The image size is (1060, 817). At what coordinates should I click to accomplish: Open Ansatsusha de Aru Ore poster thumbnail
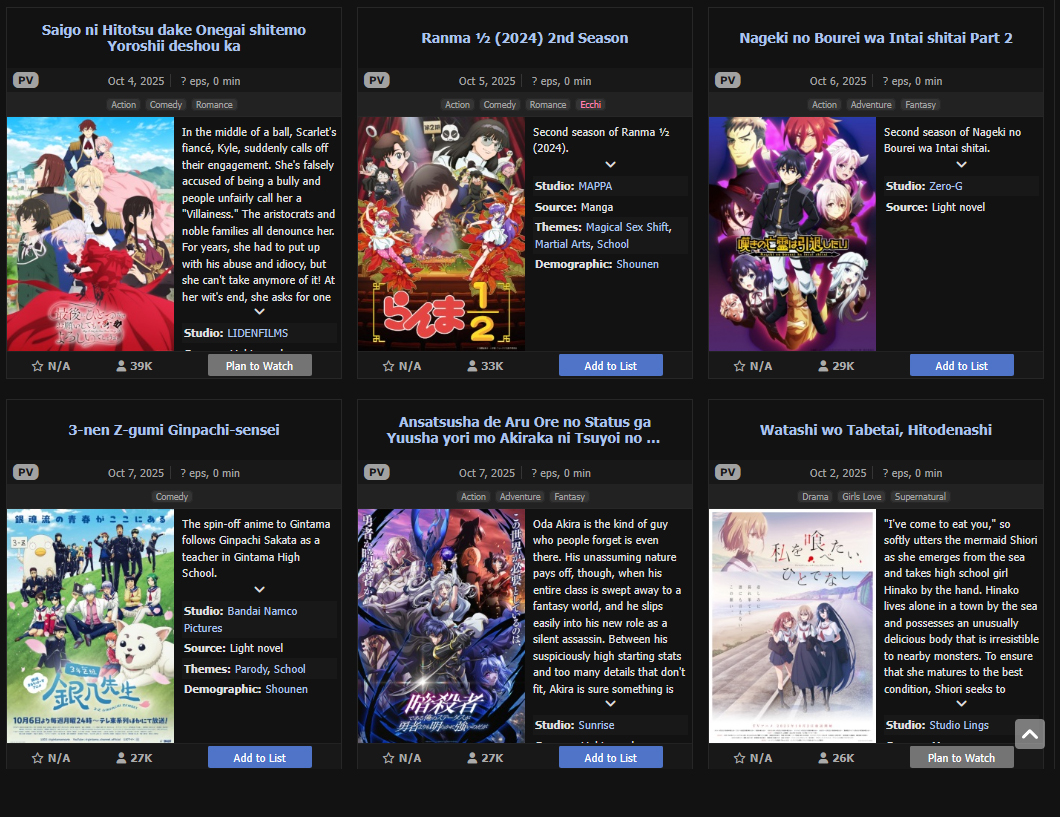[x=441, y=626]
